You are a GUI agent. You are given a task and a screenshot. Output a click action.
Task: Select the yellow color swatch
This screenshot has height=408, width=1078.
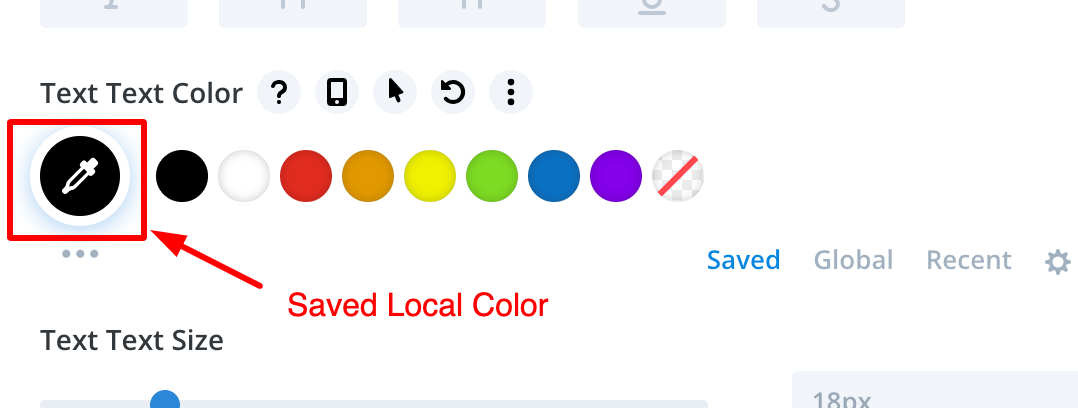point(430,176)
